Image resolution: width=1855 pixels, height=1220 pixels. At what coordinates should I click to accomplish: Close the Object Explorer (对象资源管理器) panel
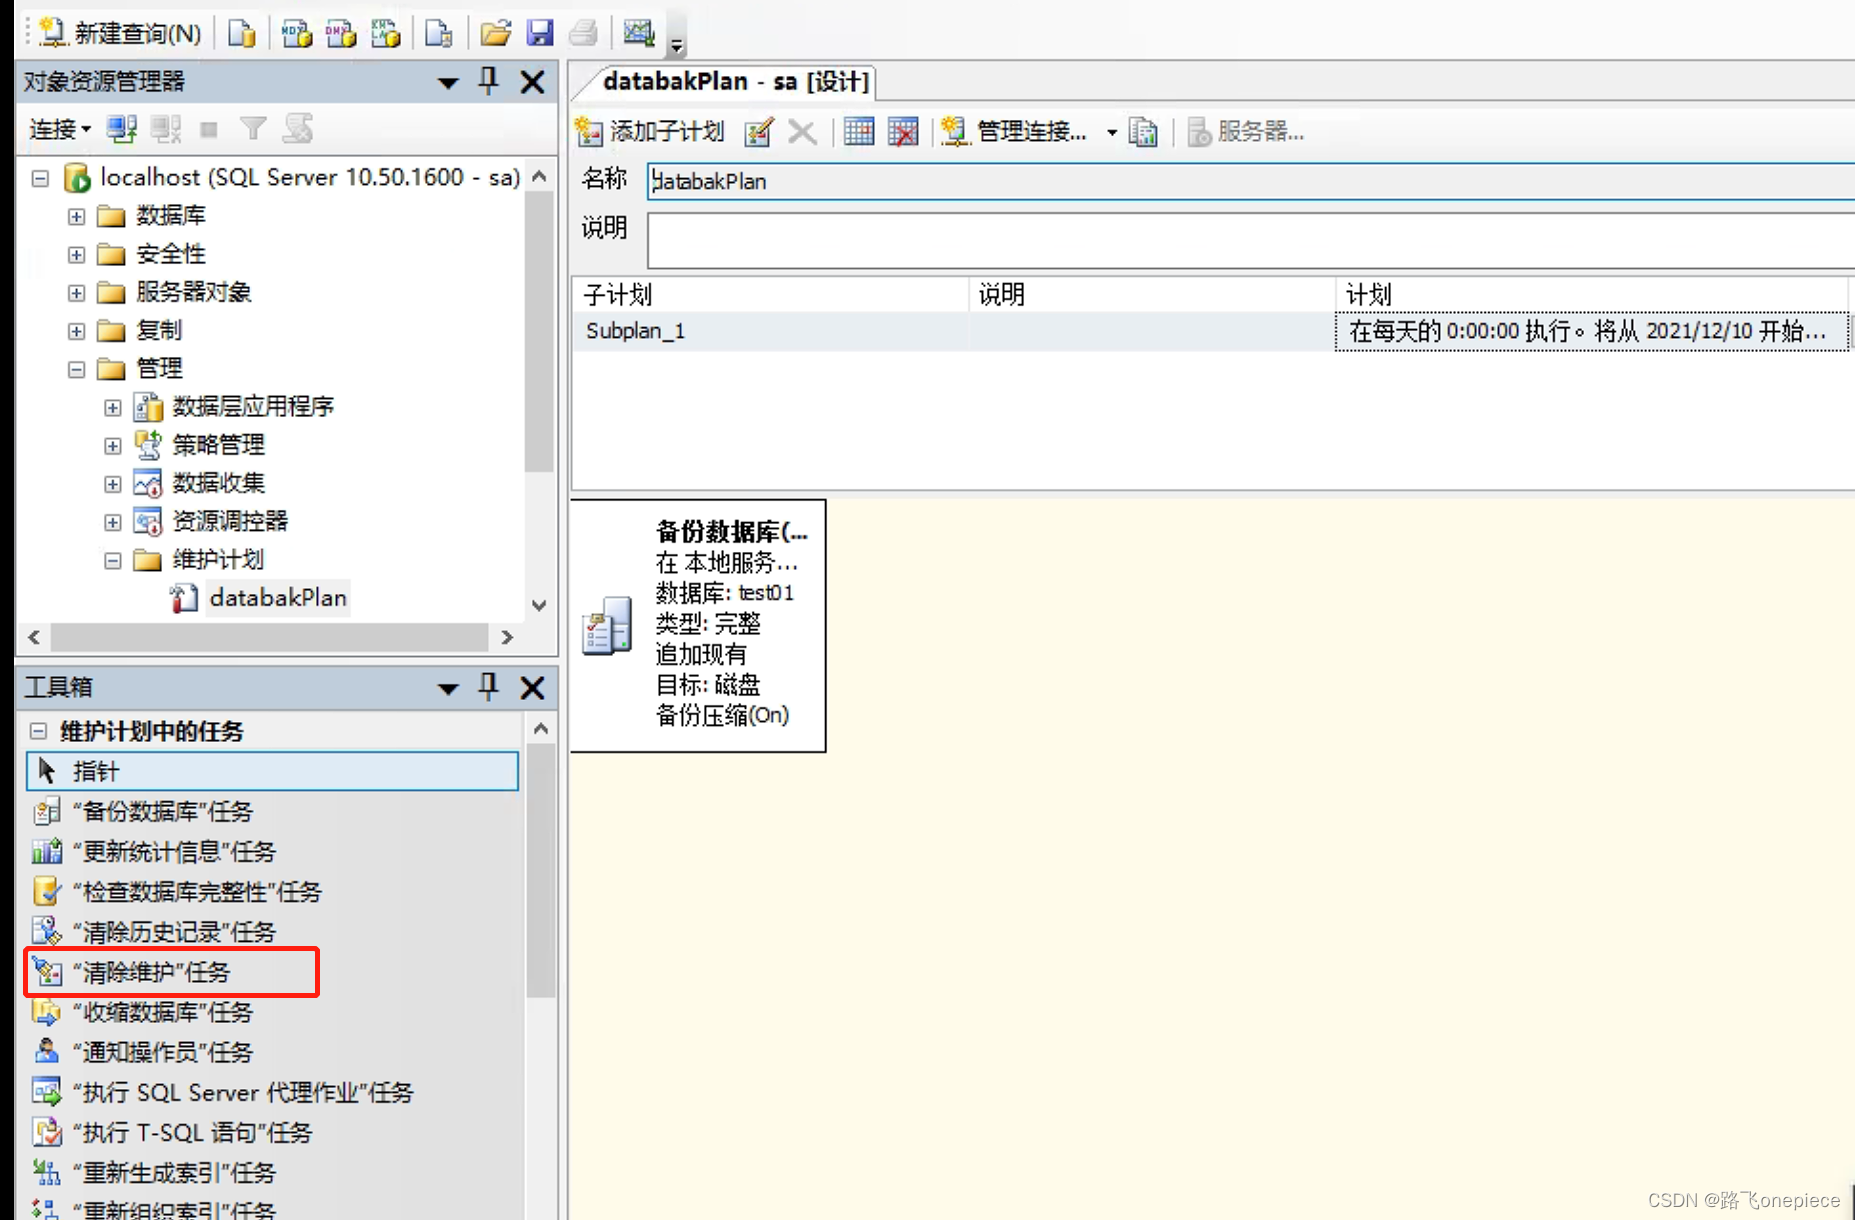532,82
